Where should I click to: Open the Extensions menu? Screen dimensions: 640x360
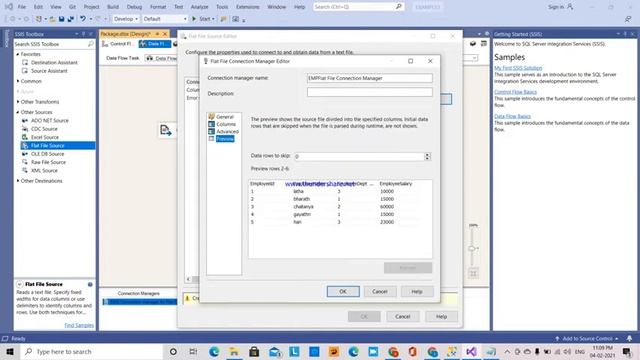click(x=247, y=7)
